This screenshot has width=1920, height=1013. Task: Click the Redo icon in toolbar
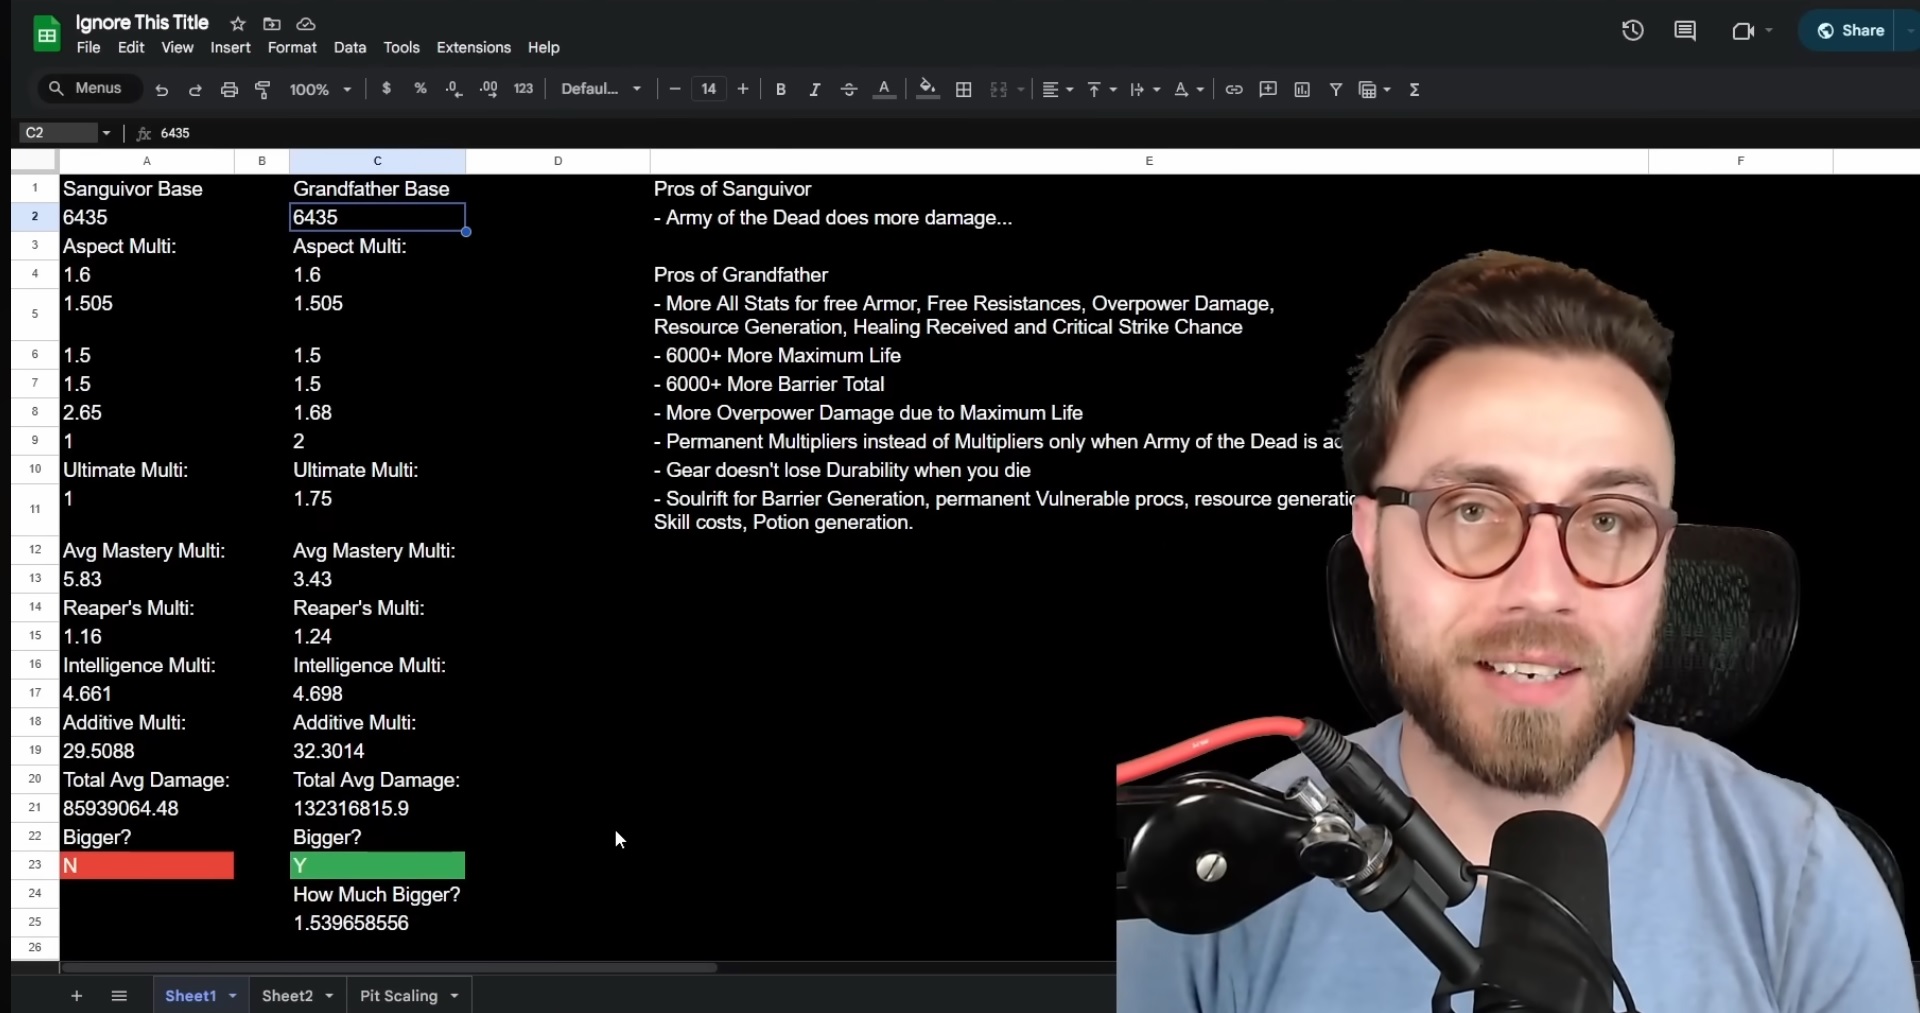(x=195, y=90)
